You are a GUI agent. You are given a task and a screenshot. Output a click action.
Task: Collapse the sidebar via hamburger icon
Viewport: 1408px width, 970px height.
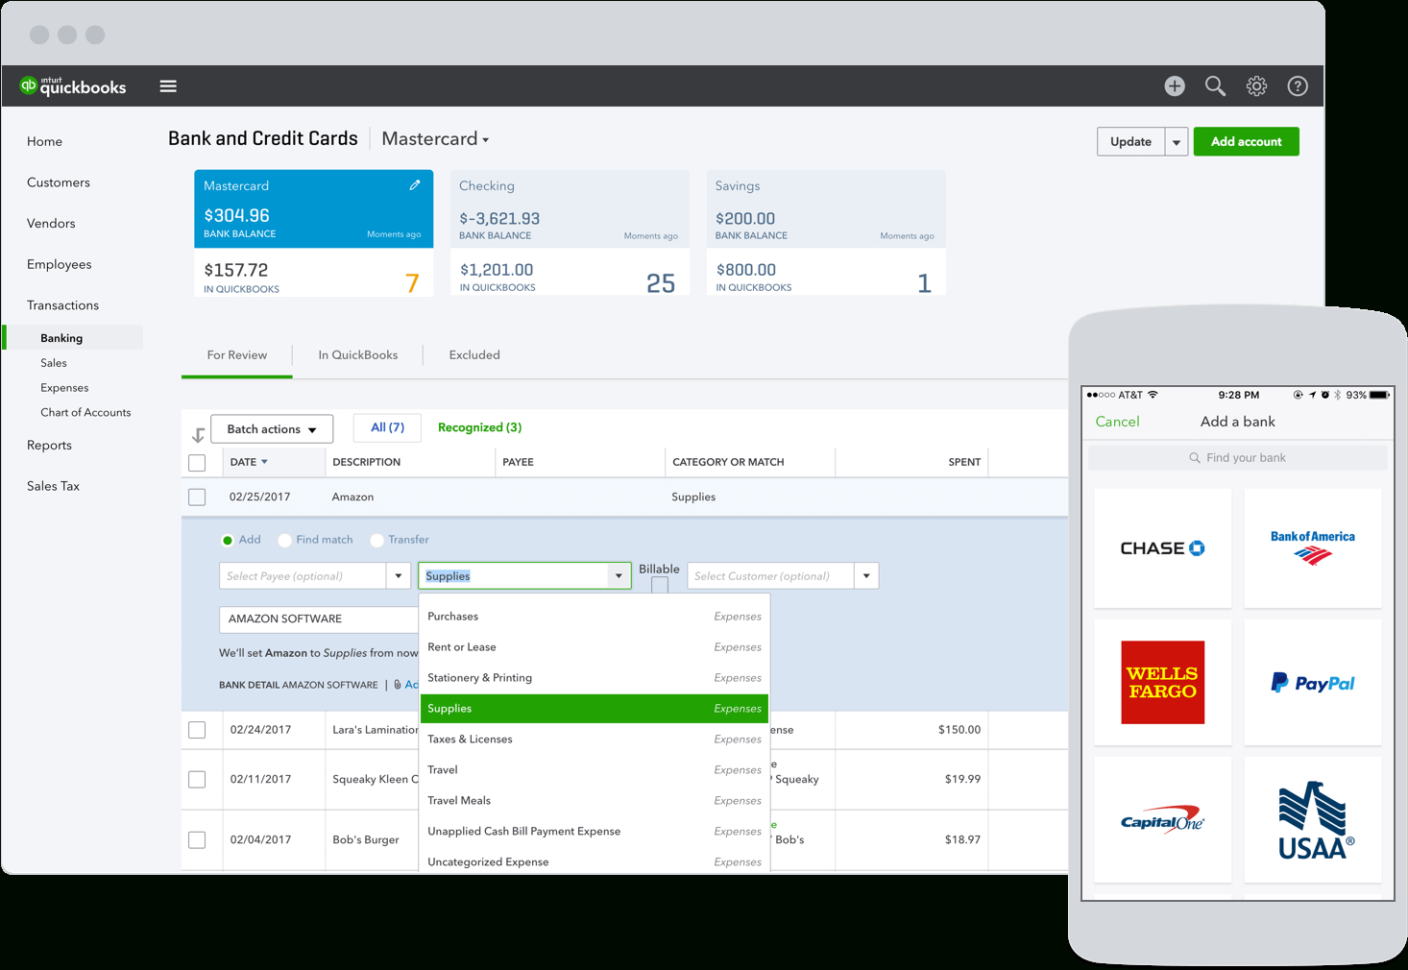point(168,86)
